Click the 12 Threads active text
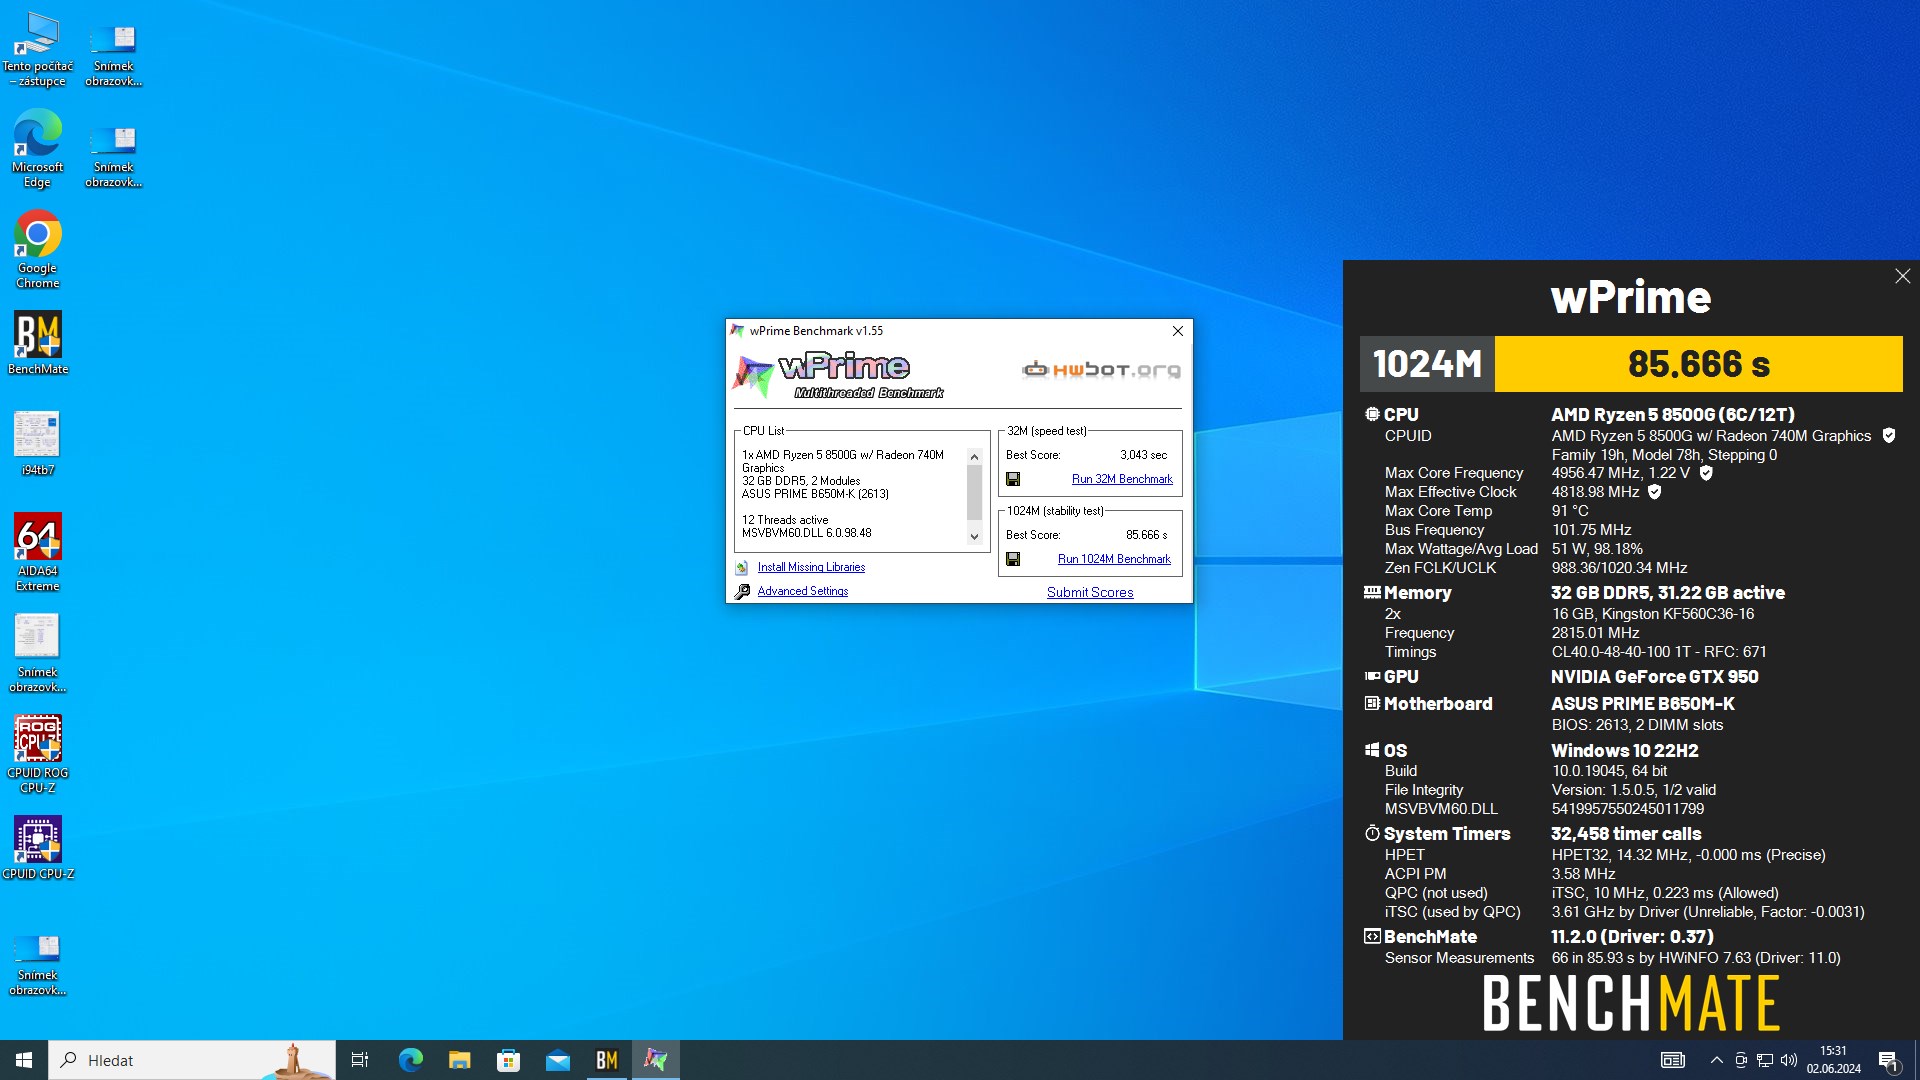 click(x=785, y=520)
